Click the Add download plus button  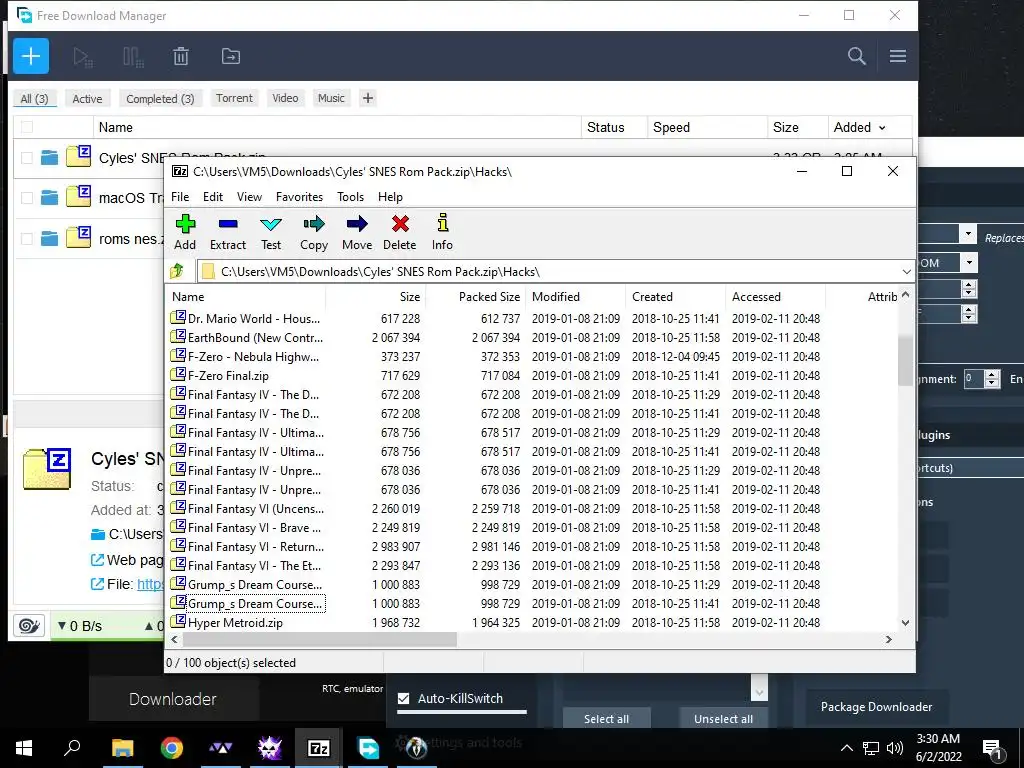pos(31,56)
